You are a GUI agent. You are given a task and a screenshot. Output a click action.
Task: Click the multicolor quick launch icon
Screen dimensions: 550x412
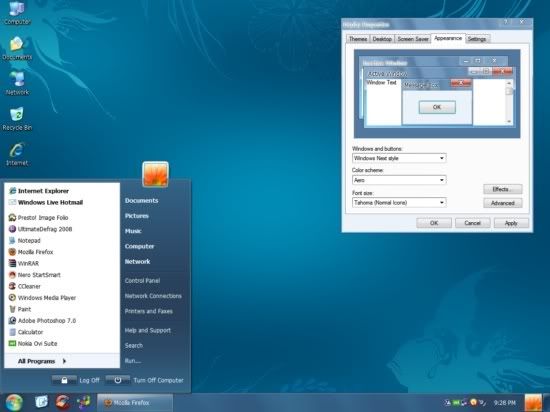point(84,402)
